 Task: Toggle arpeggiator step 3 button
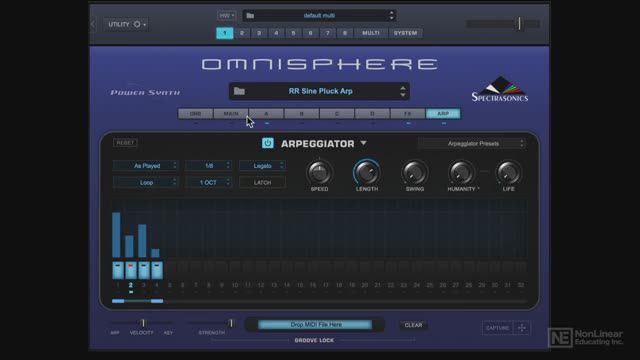point(144,270)
